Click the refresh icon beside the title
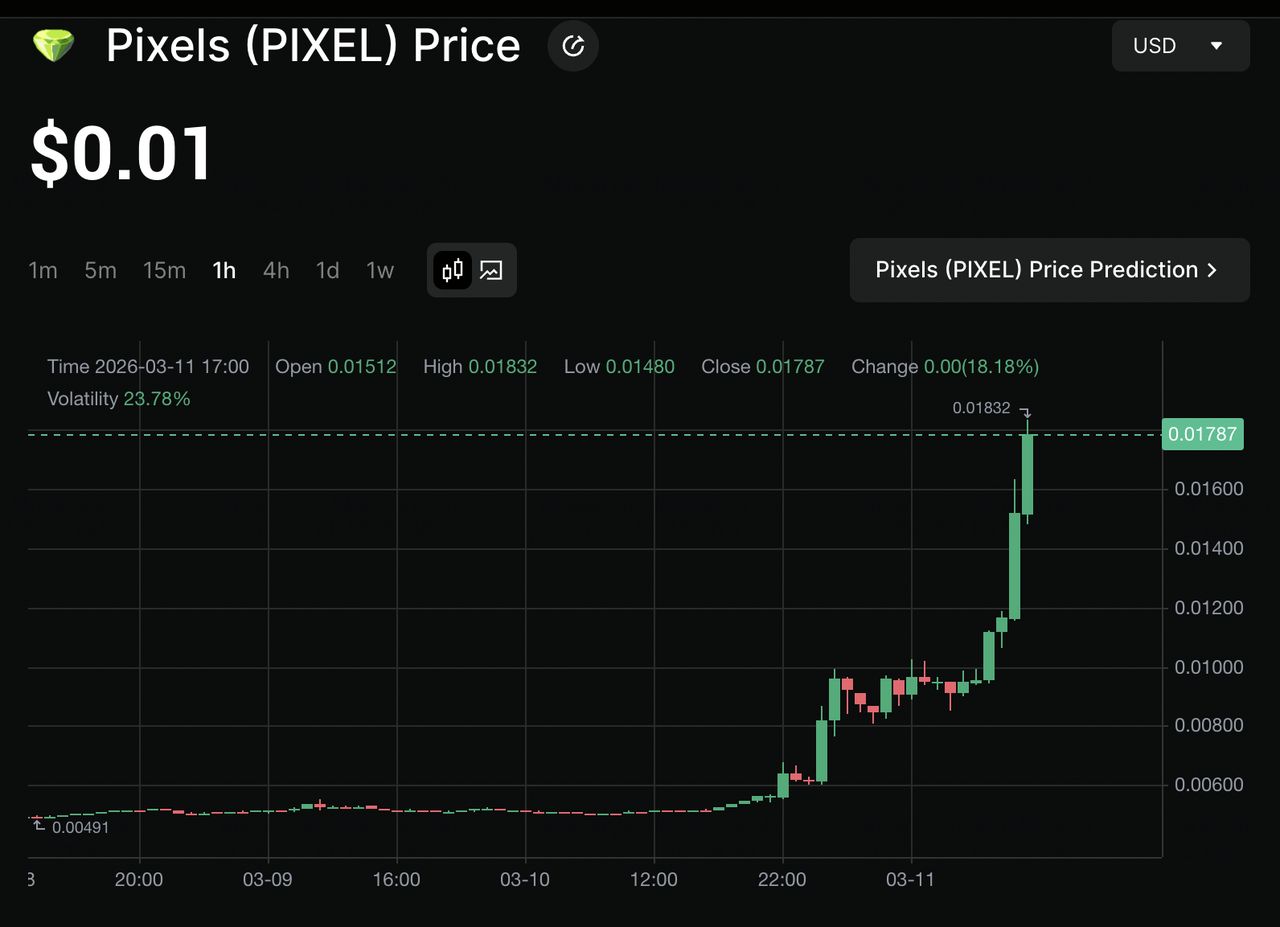This screenshot has height=927, width=1280. click(573, 45)
